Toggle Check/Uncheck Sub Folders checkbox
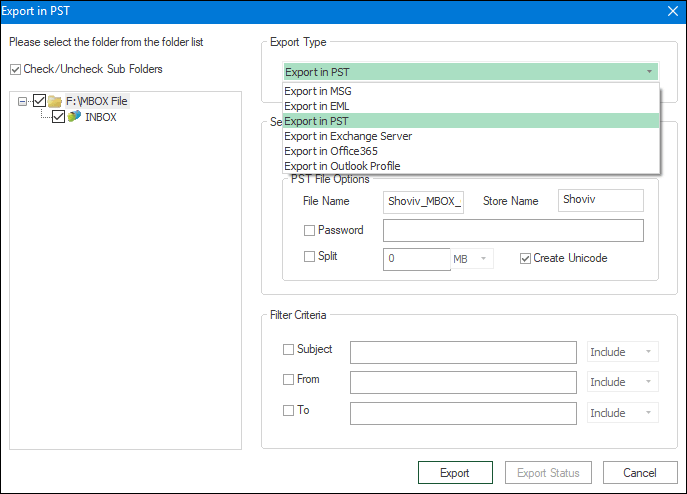 point(15,69)
